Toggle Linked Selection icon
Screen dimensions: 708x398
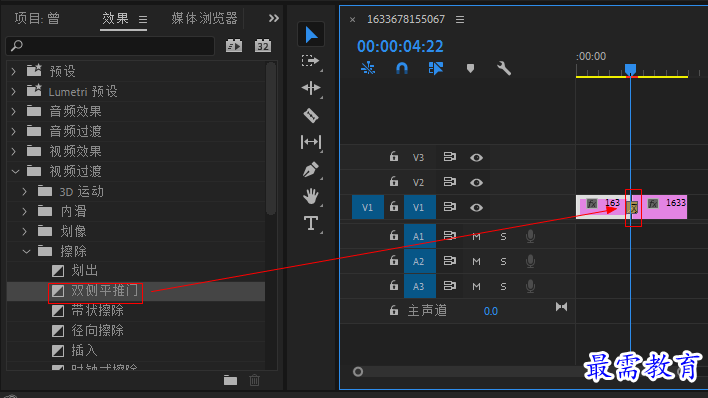(x=436, y=68)
